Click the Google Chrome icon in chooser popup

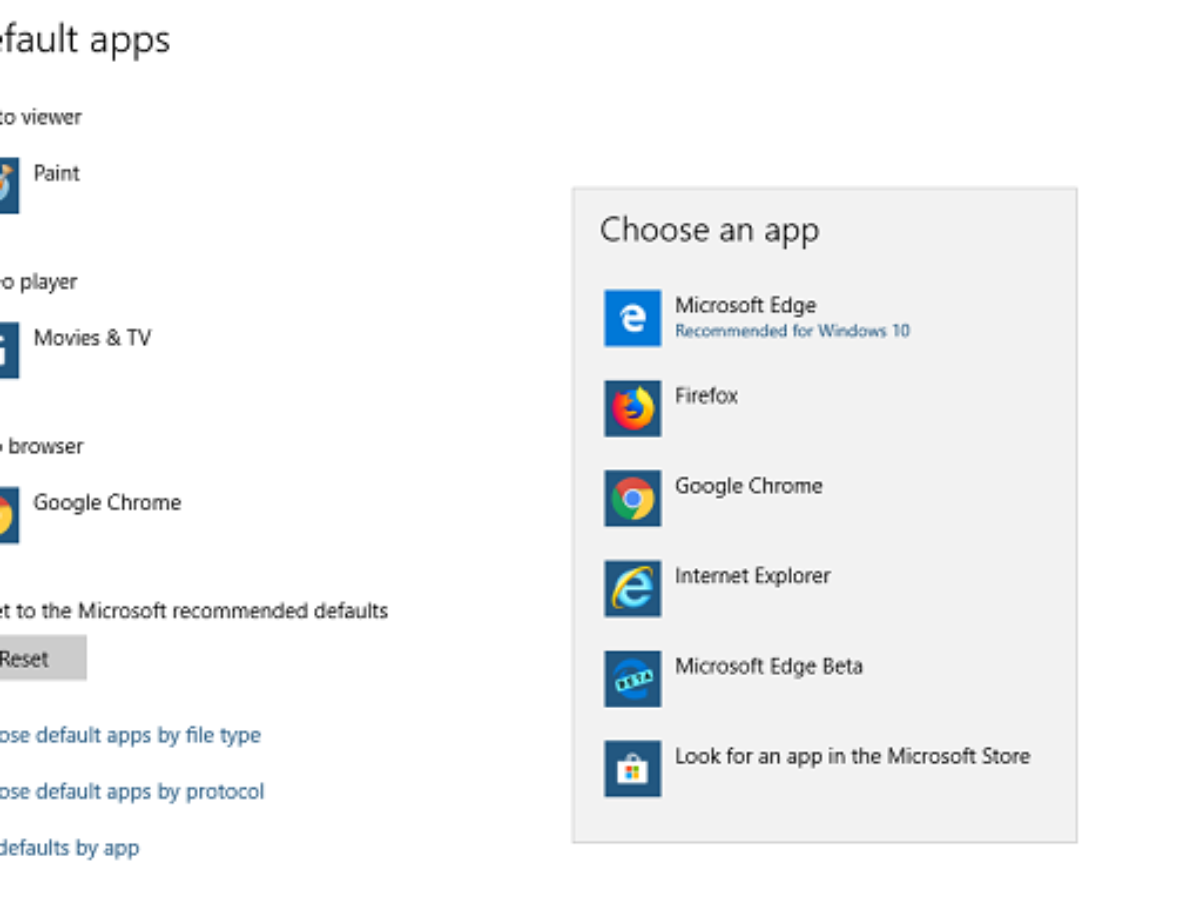tap(632, 498)
